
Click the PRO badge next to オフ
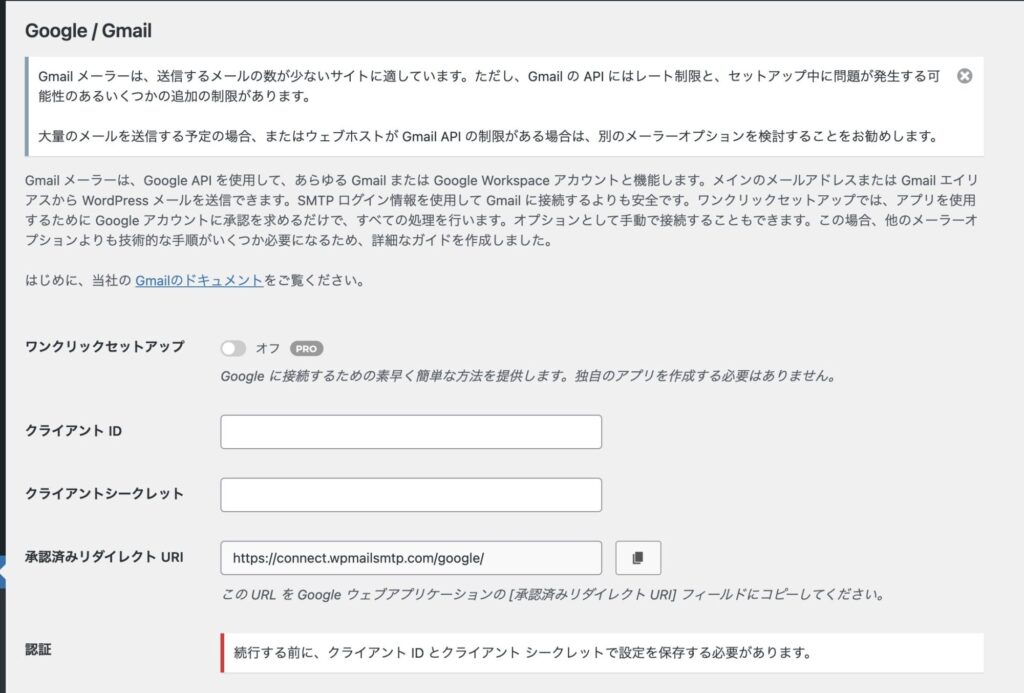click(x=306, y=348)
